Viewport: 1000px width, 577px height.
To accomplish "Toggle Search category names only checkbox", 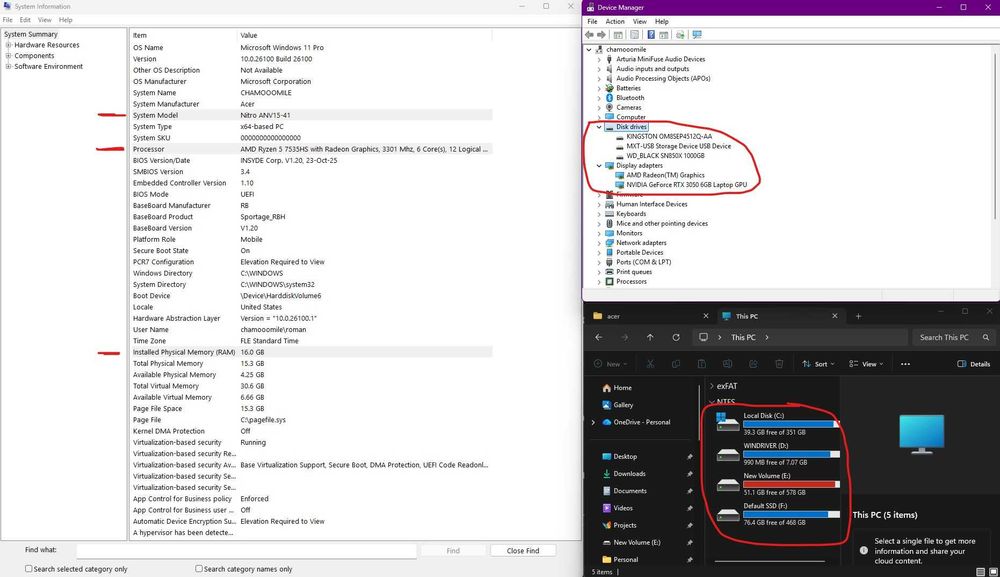I will [199, 569].
